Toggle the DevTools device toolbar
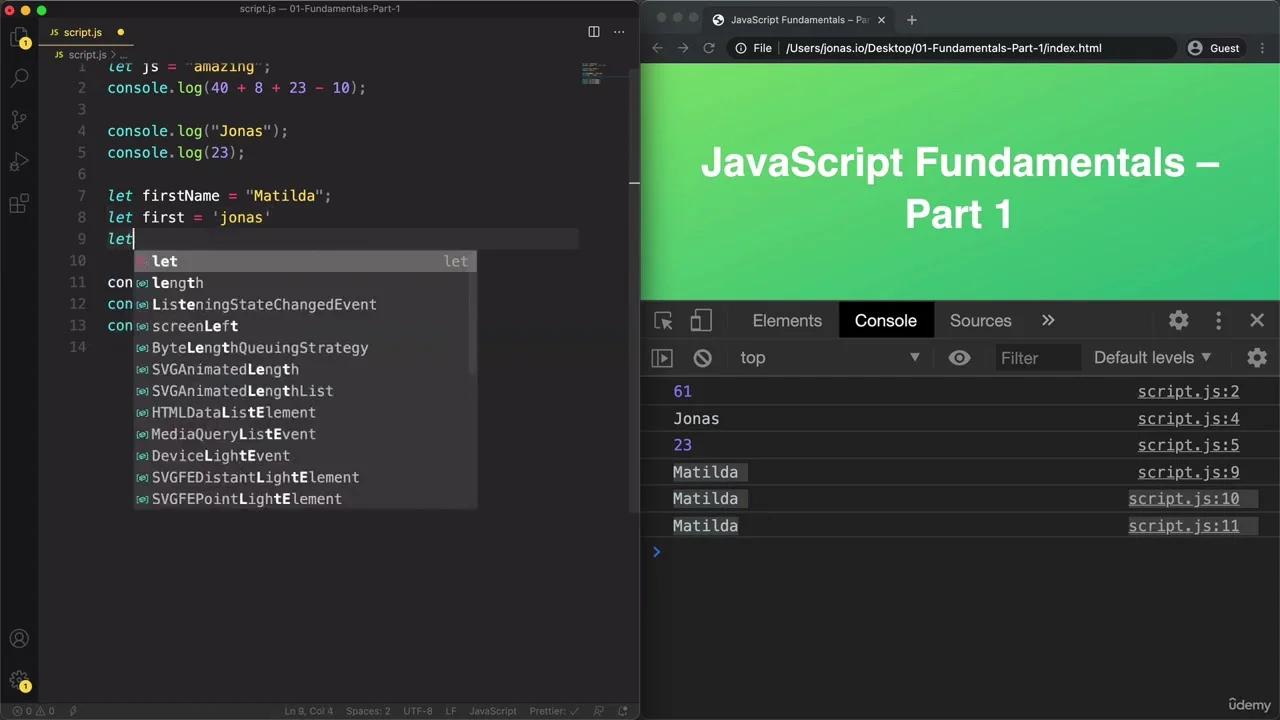 pos(701,321)
